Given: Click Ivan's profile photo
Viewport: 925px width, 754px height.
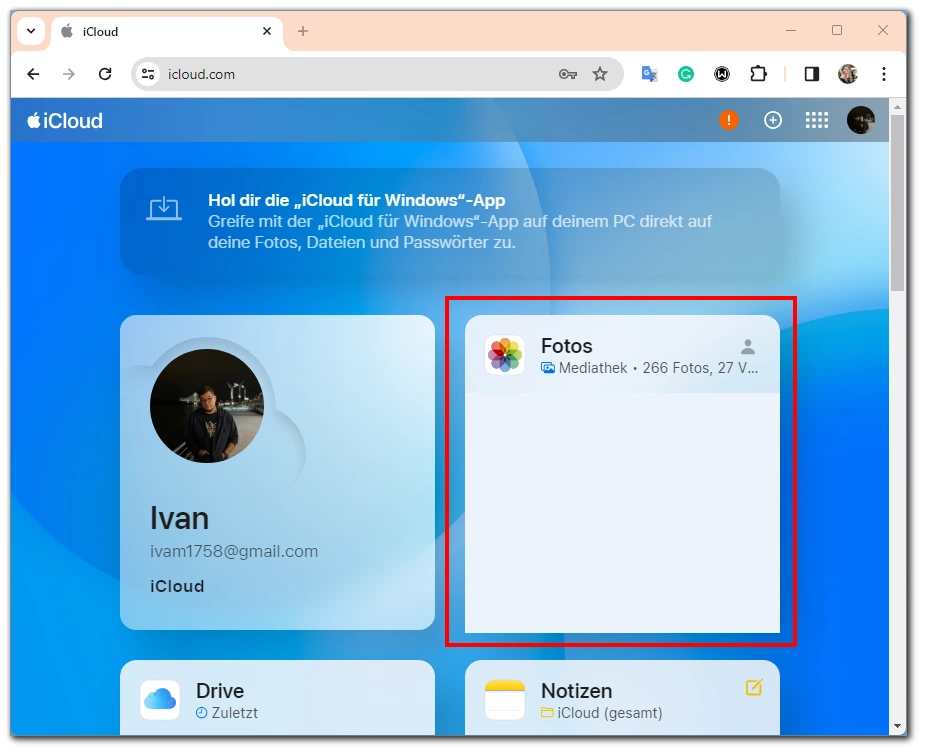Looking at the screenshot, I should 206,406.
